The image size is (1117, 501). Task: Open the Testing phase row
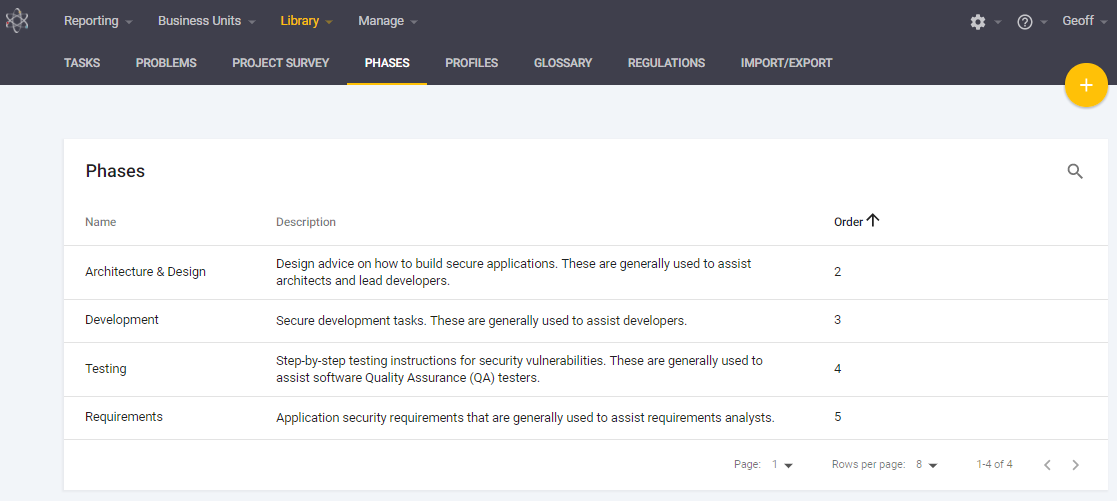coord(106,369)
